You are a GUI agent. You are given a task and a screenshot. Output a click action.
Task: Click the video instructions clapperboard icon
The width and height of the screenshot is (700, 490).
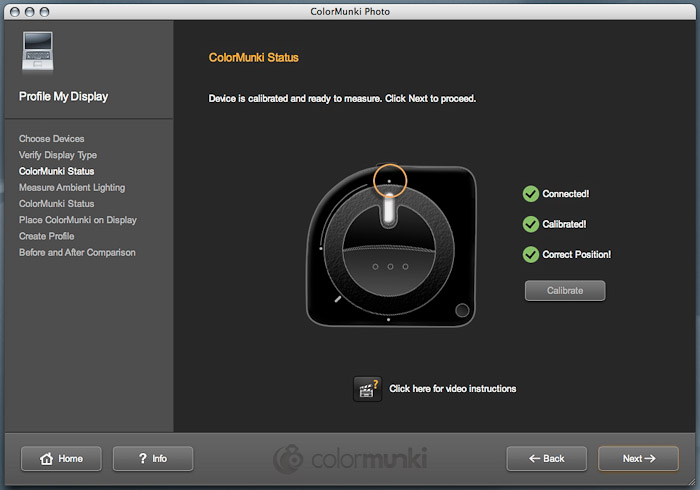pos(367,389)
